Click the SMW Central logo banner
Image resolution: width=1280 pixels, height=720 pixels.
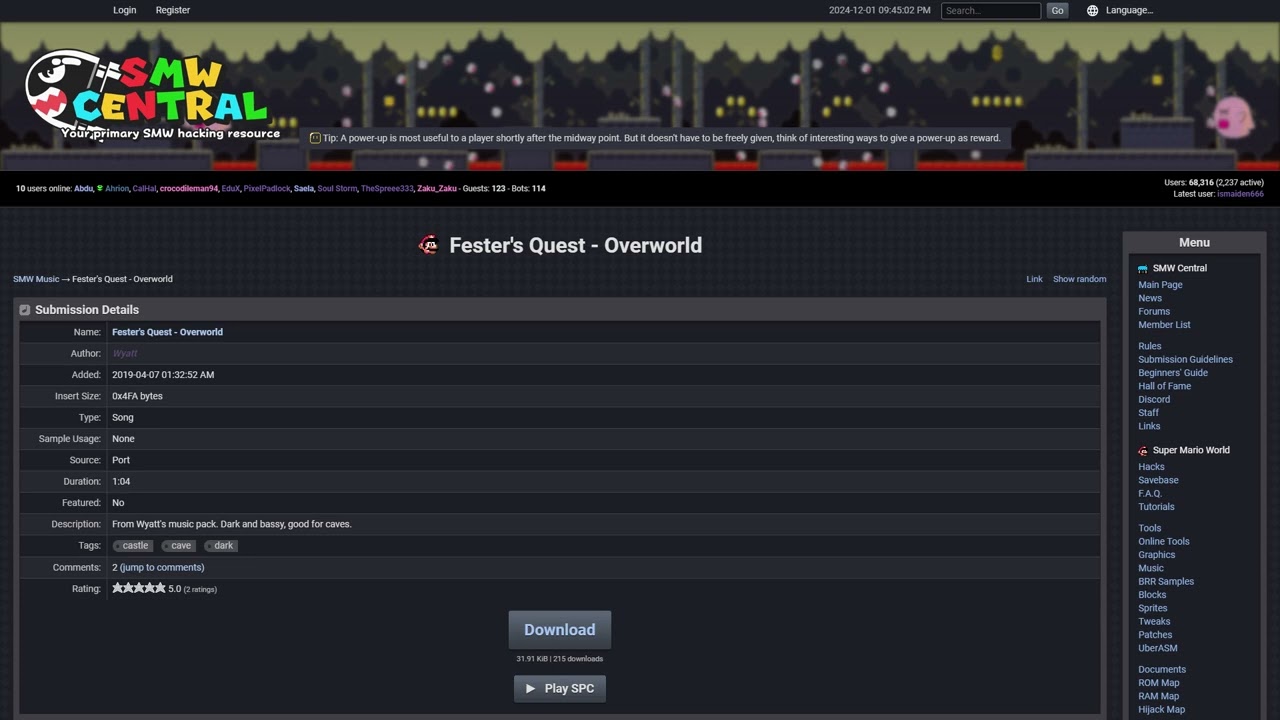coord(152,95)
